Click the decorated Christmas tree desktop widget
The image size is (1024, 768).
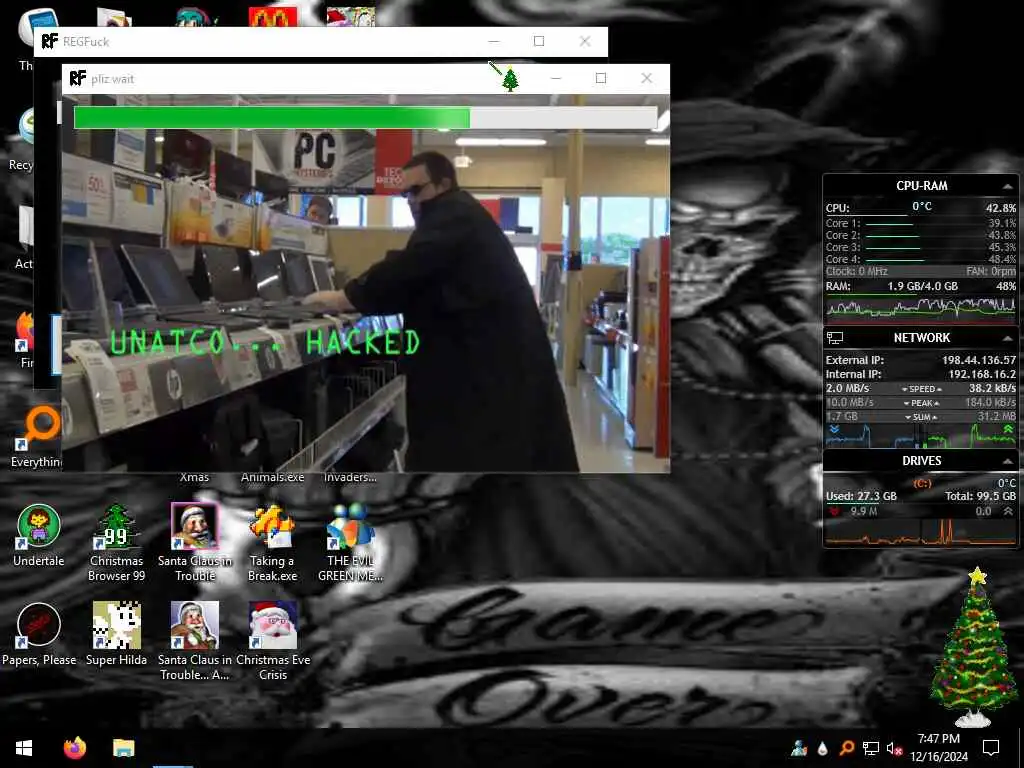(974, 647)
